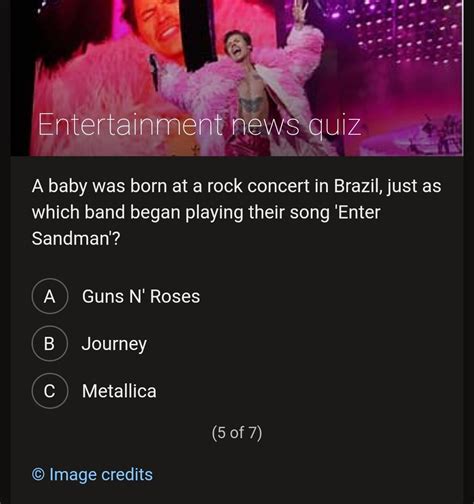This screenshot has height=504, width=474.
Task: Select answer option C circle
Action: [50, 391]
